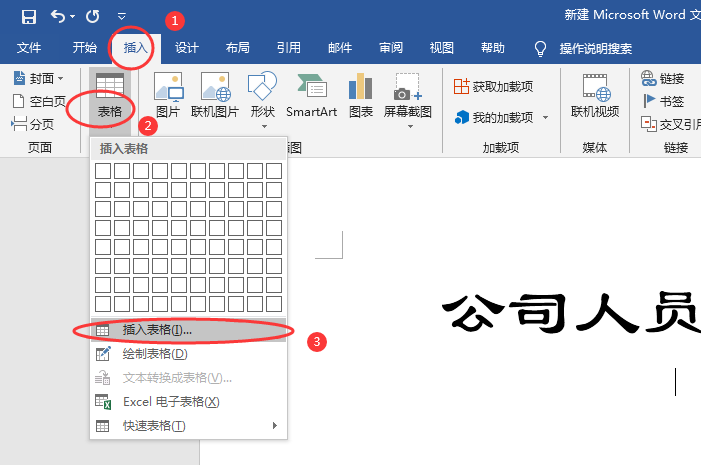Click the 链接 hyperlink button
The width and height of the screenshot is (701, 465).
[x=663, y=78]
